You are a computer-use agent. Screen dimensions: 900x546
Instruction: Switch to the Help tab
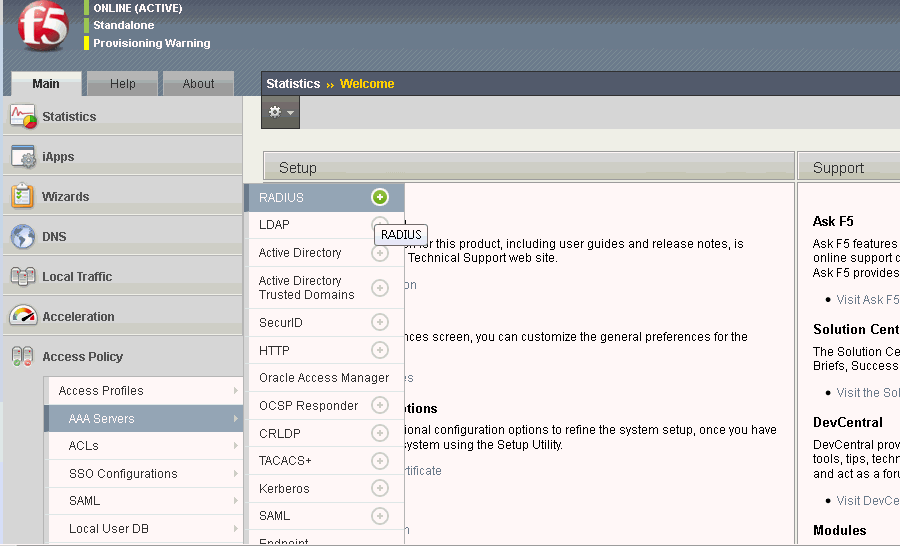pyautogui.click(x=122, y=84)
